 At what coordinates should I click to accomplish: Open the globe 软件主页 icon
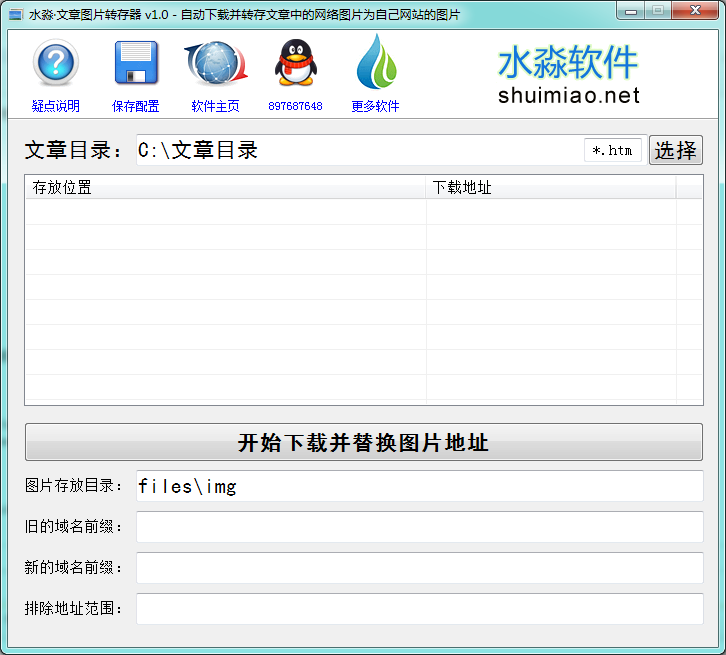[216, 63]
